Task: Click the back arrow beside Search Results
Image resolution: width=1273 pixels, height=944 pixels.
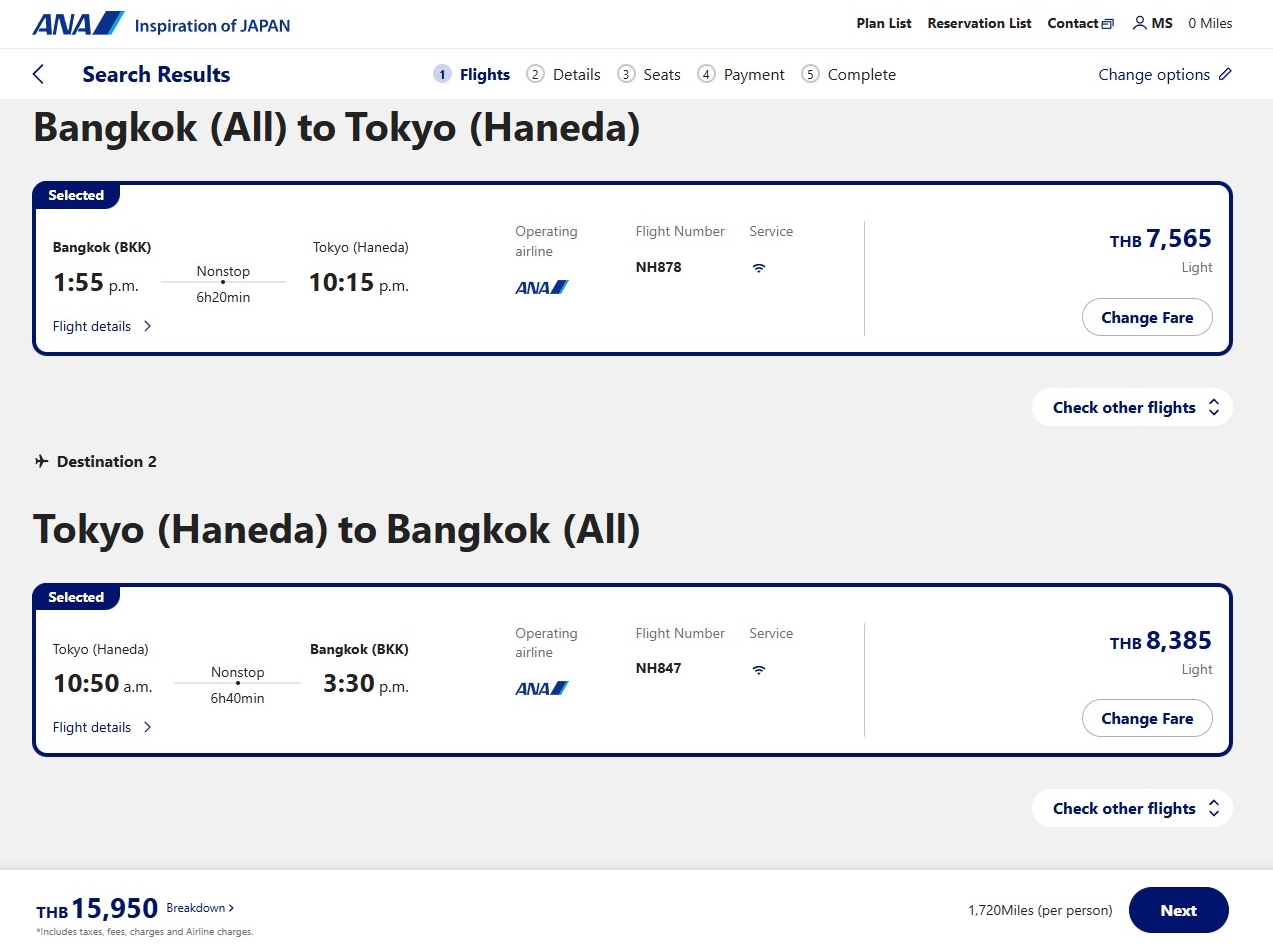Action: coord(39,74)
